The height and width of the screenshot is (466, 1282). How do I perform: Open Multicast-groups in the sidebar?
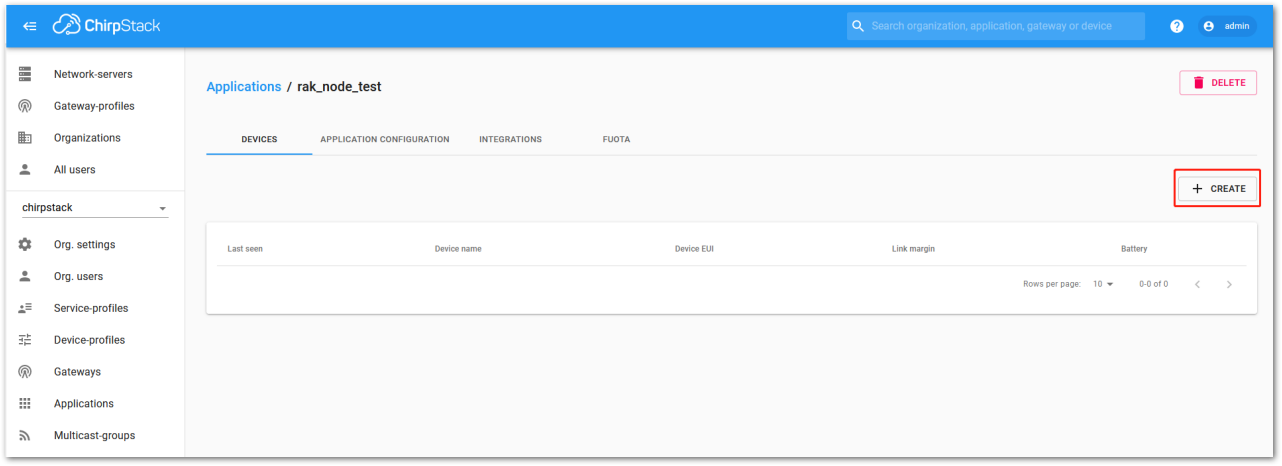[x=95, y=436]
